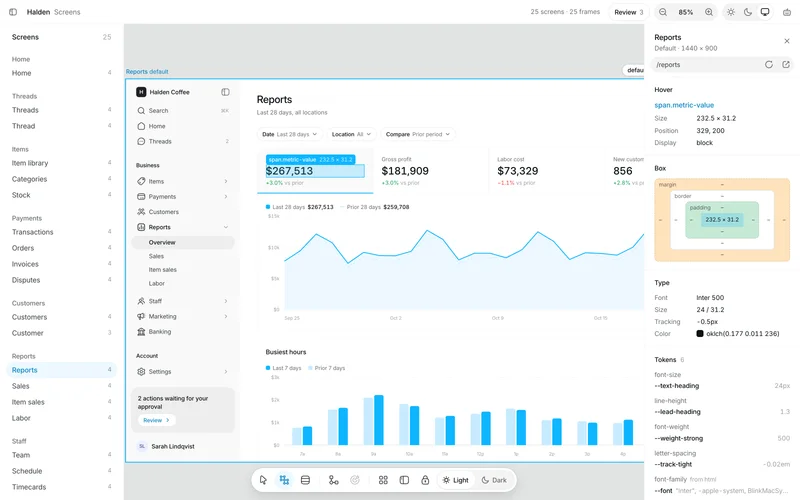Collapse the Reports section chevron
Viewport: 800px width, 500px height.
click(226, 227)
